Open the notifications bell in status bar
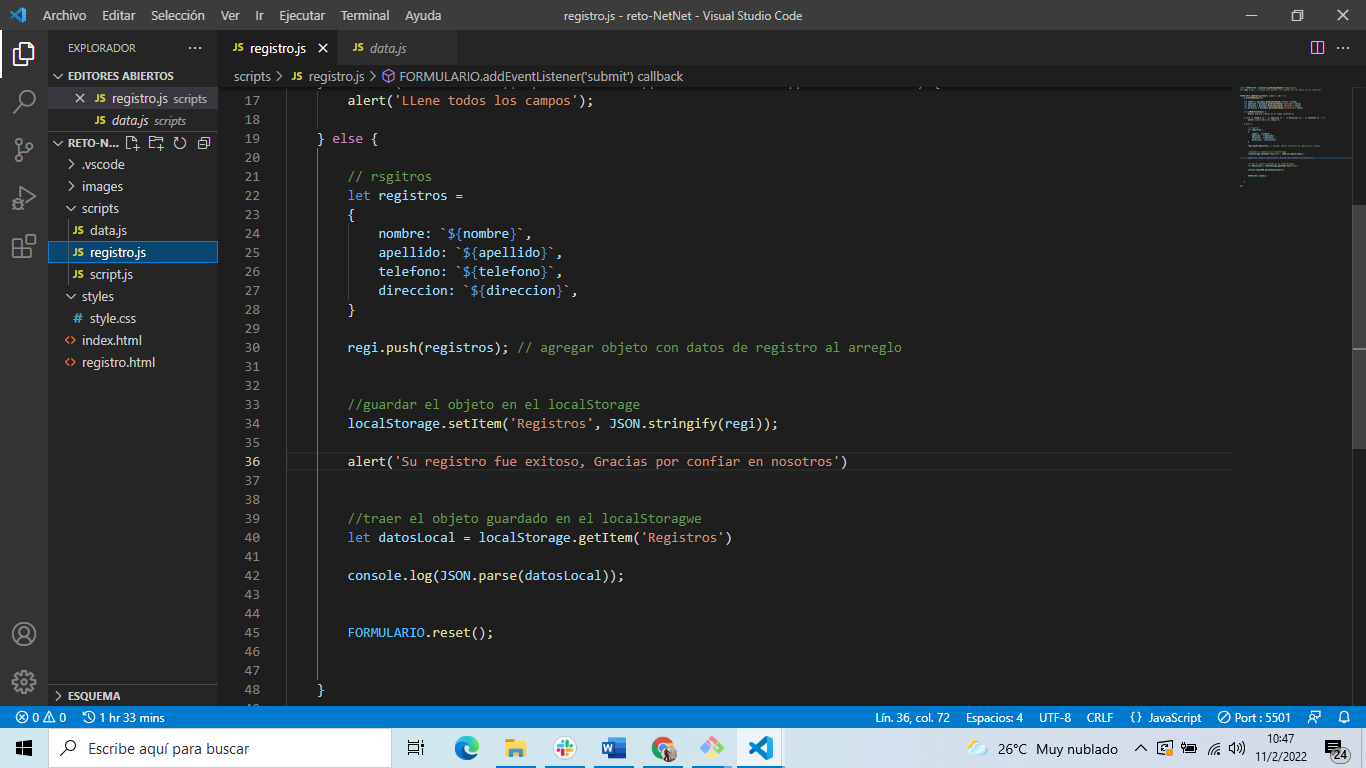This screenshot has width=1366, height=768. (1344, 717)
